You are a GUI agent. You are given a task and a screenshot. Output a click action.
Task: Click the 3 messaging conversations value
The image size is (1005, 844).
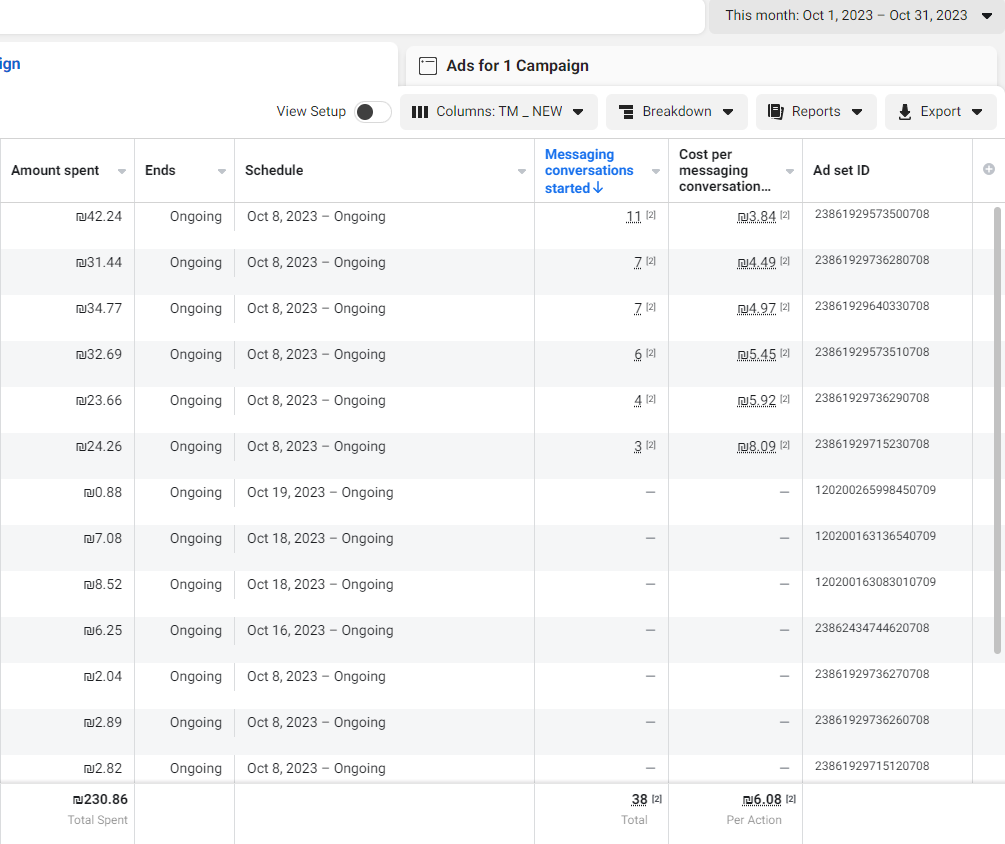point(638,447)
